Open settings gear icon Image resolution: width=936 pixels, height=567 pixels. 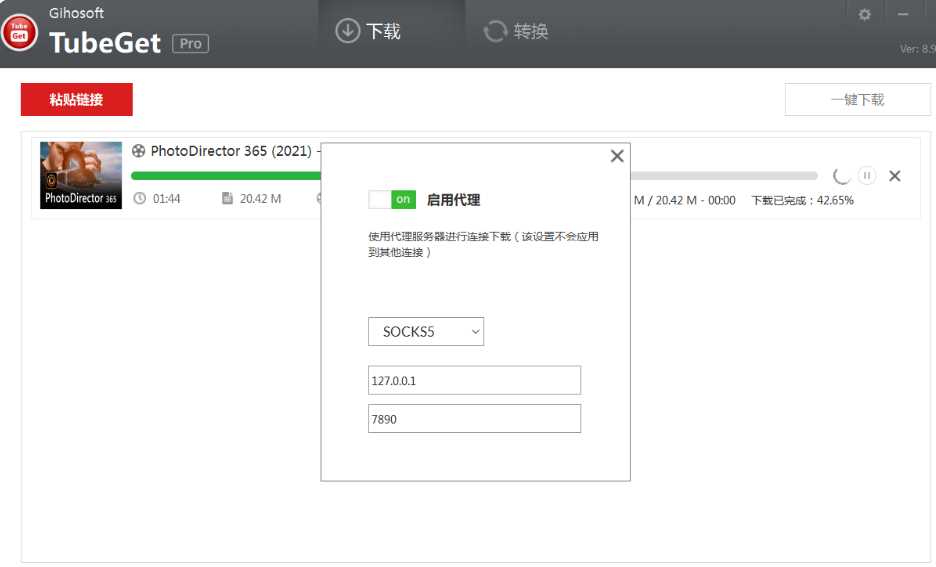tap(864, 14)
